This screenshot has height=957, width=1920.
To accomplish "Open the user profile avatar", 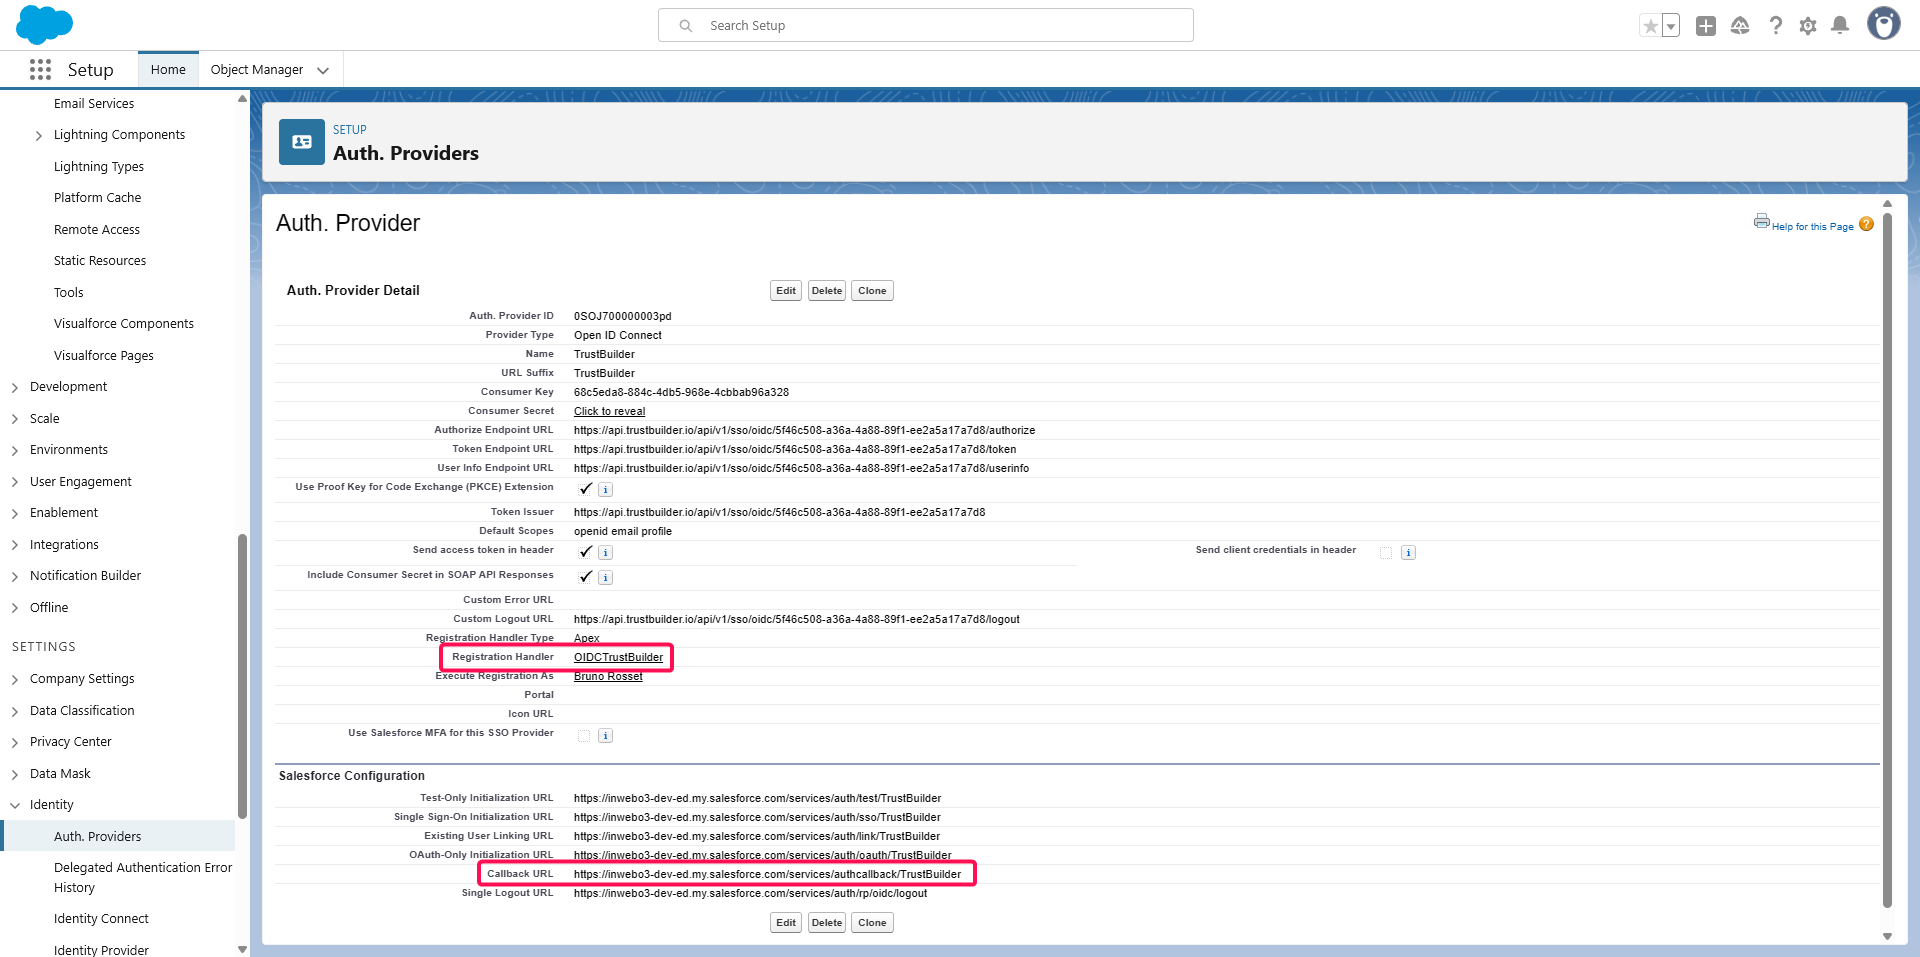I will pos(1883,24).
